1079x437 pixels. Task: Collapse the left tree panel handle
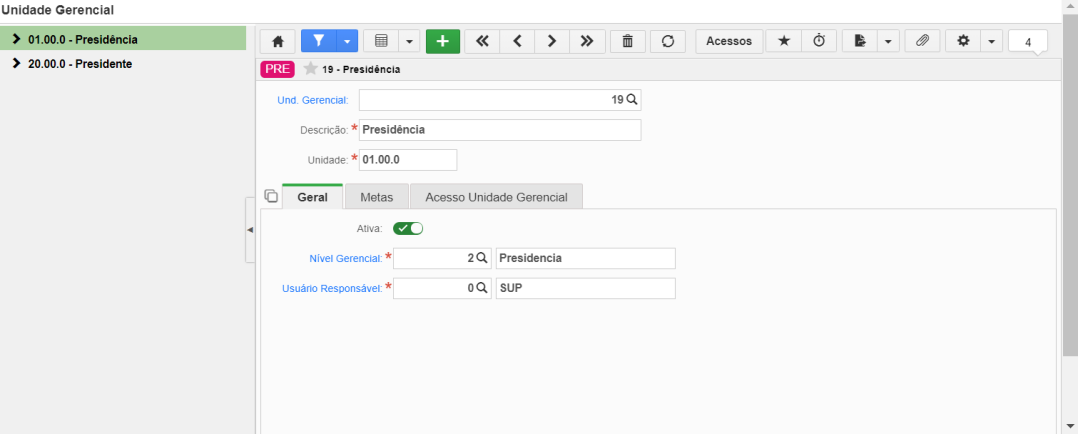click(250, 229)
